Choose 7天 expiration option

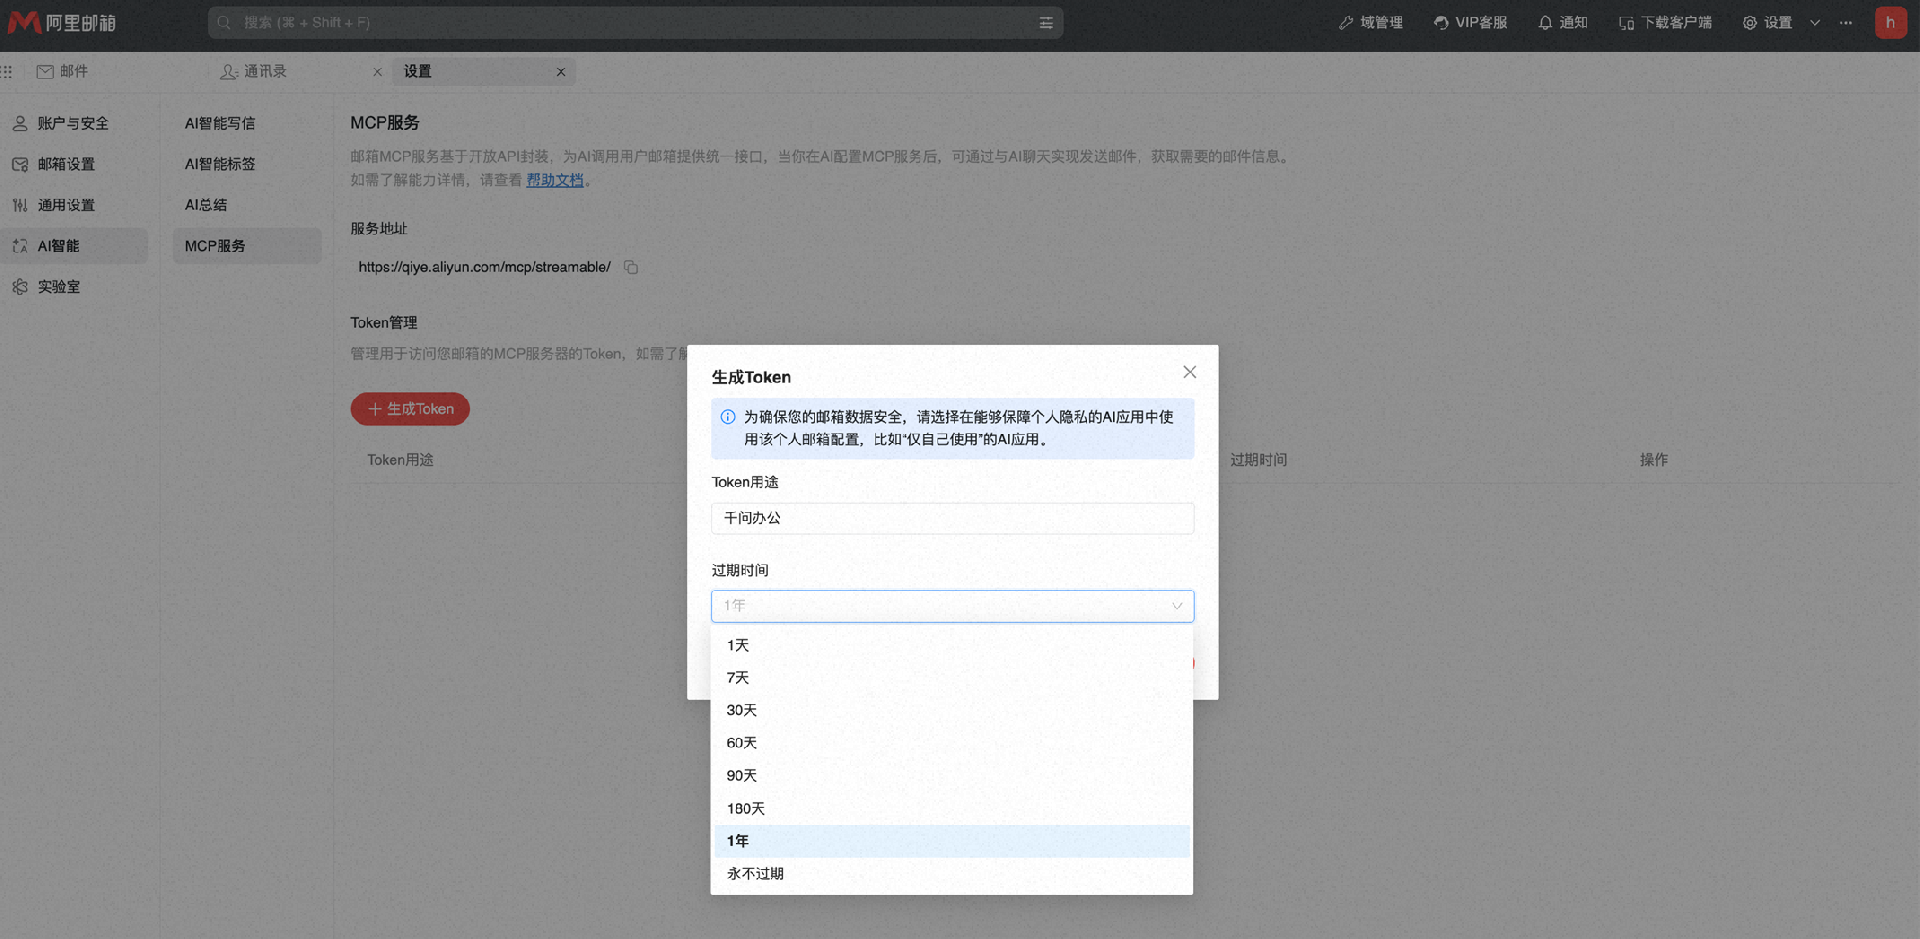[x=952, y=678]
